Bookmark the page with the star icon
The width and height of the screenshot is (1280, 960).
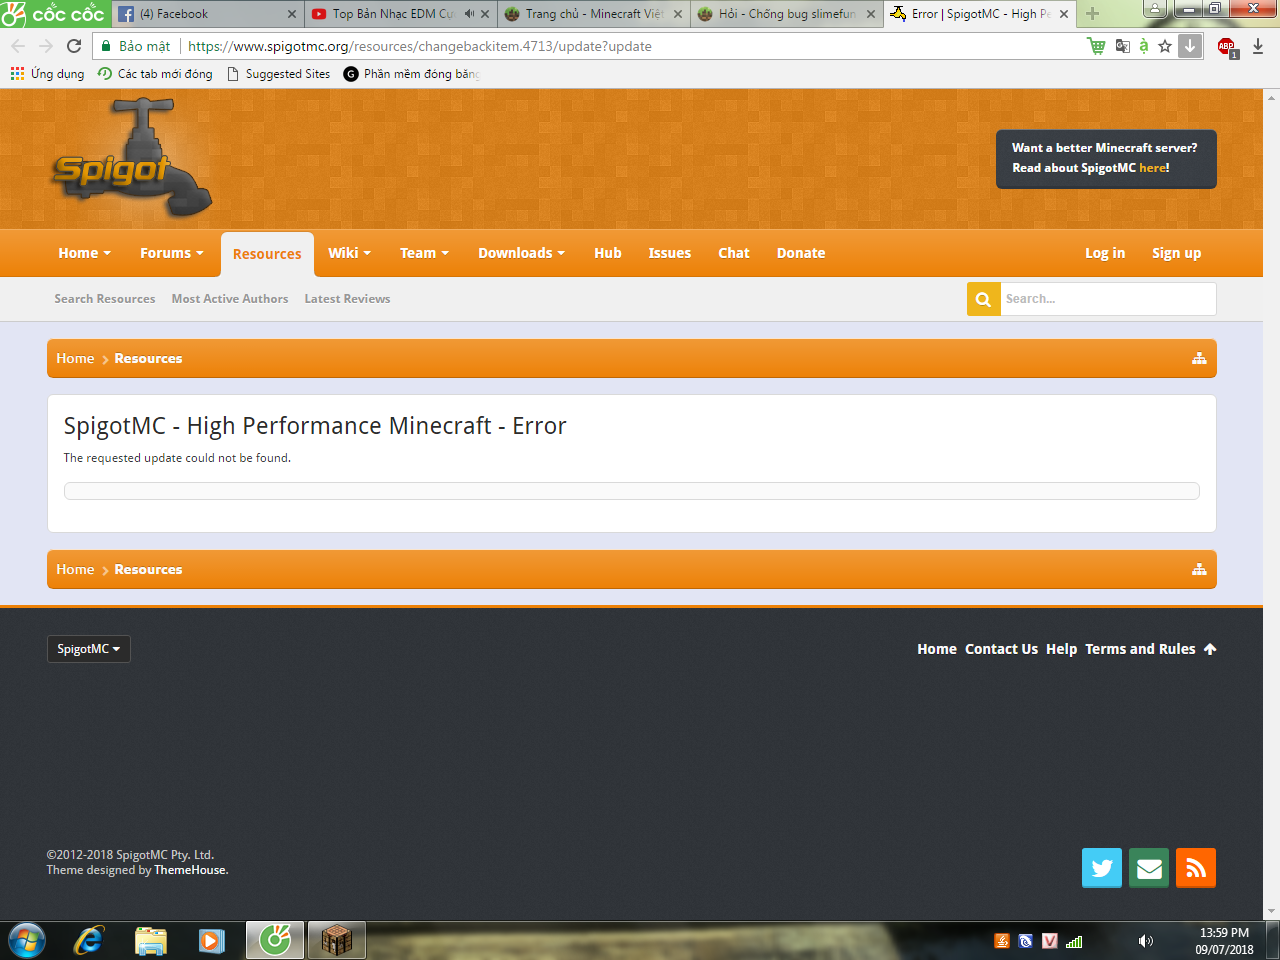click(x=1165, y=46)
